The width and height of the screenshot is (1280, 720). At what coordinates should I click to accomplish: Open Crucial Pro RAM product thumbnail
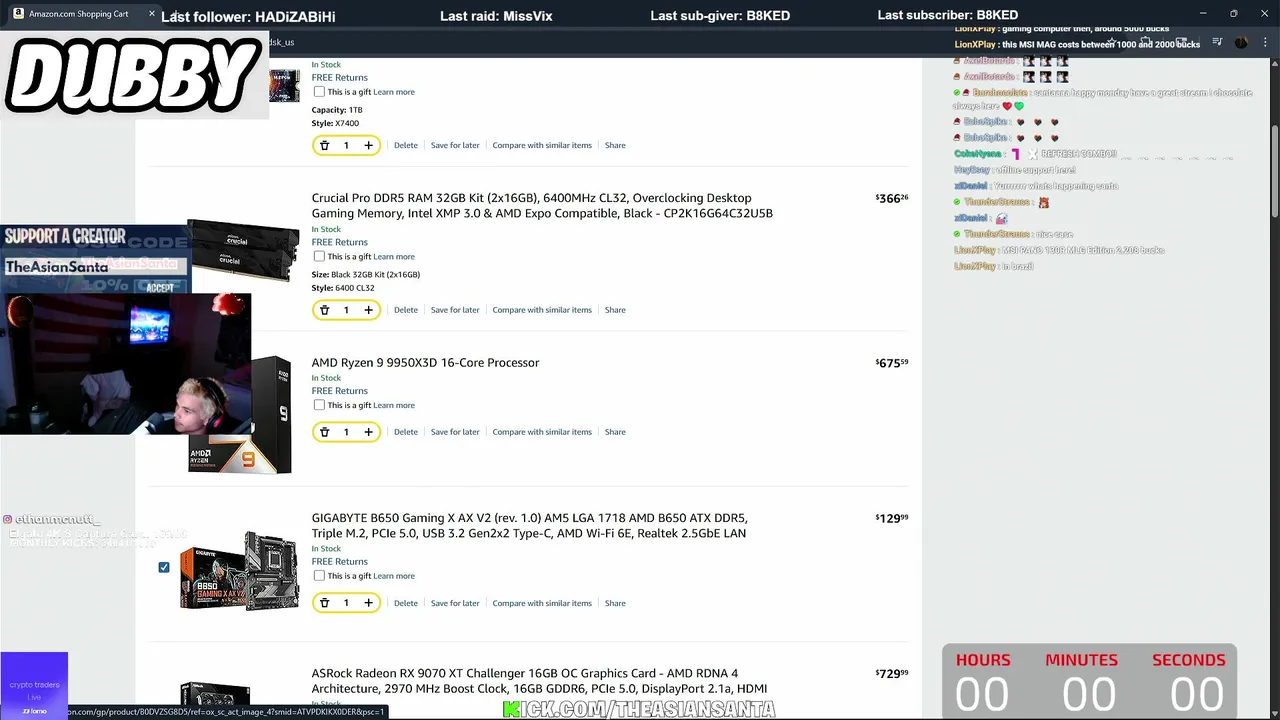(243, 250)
